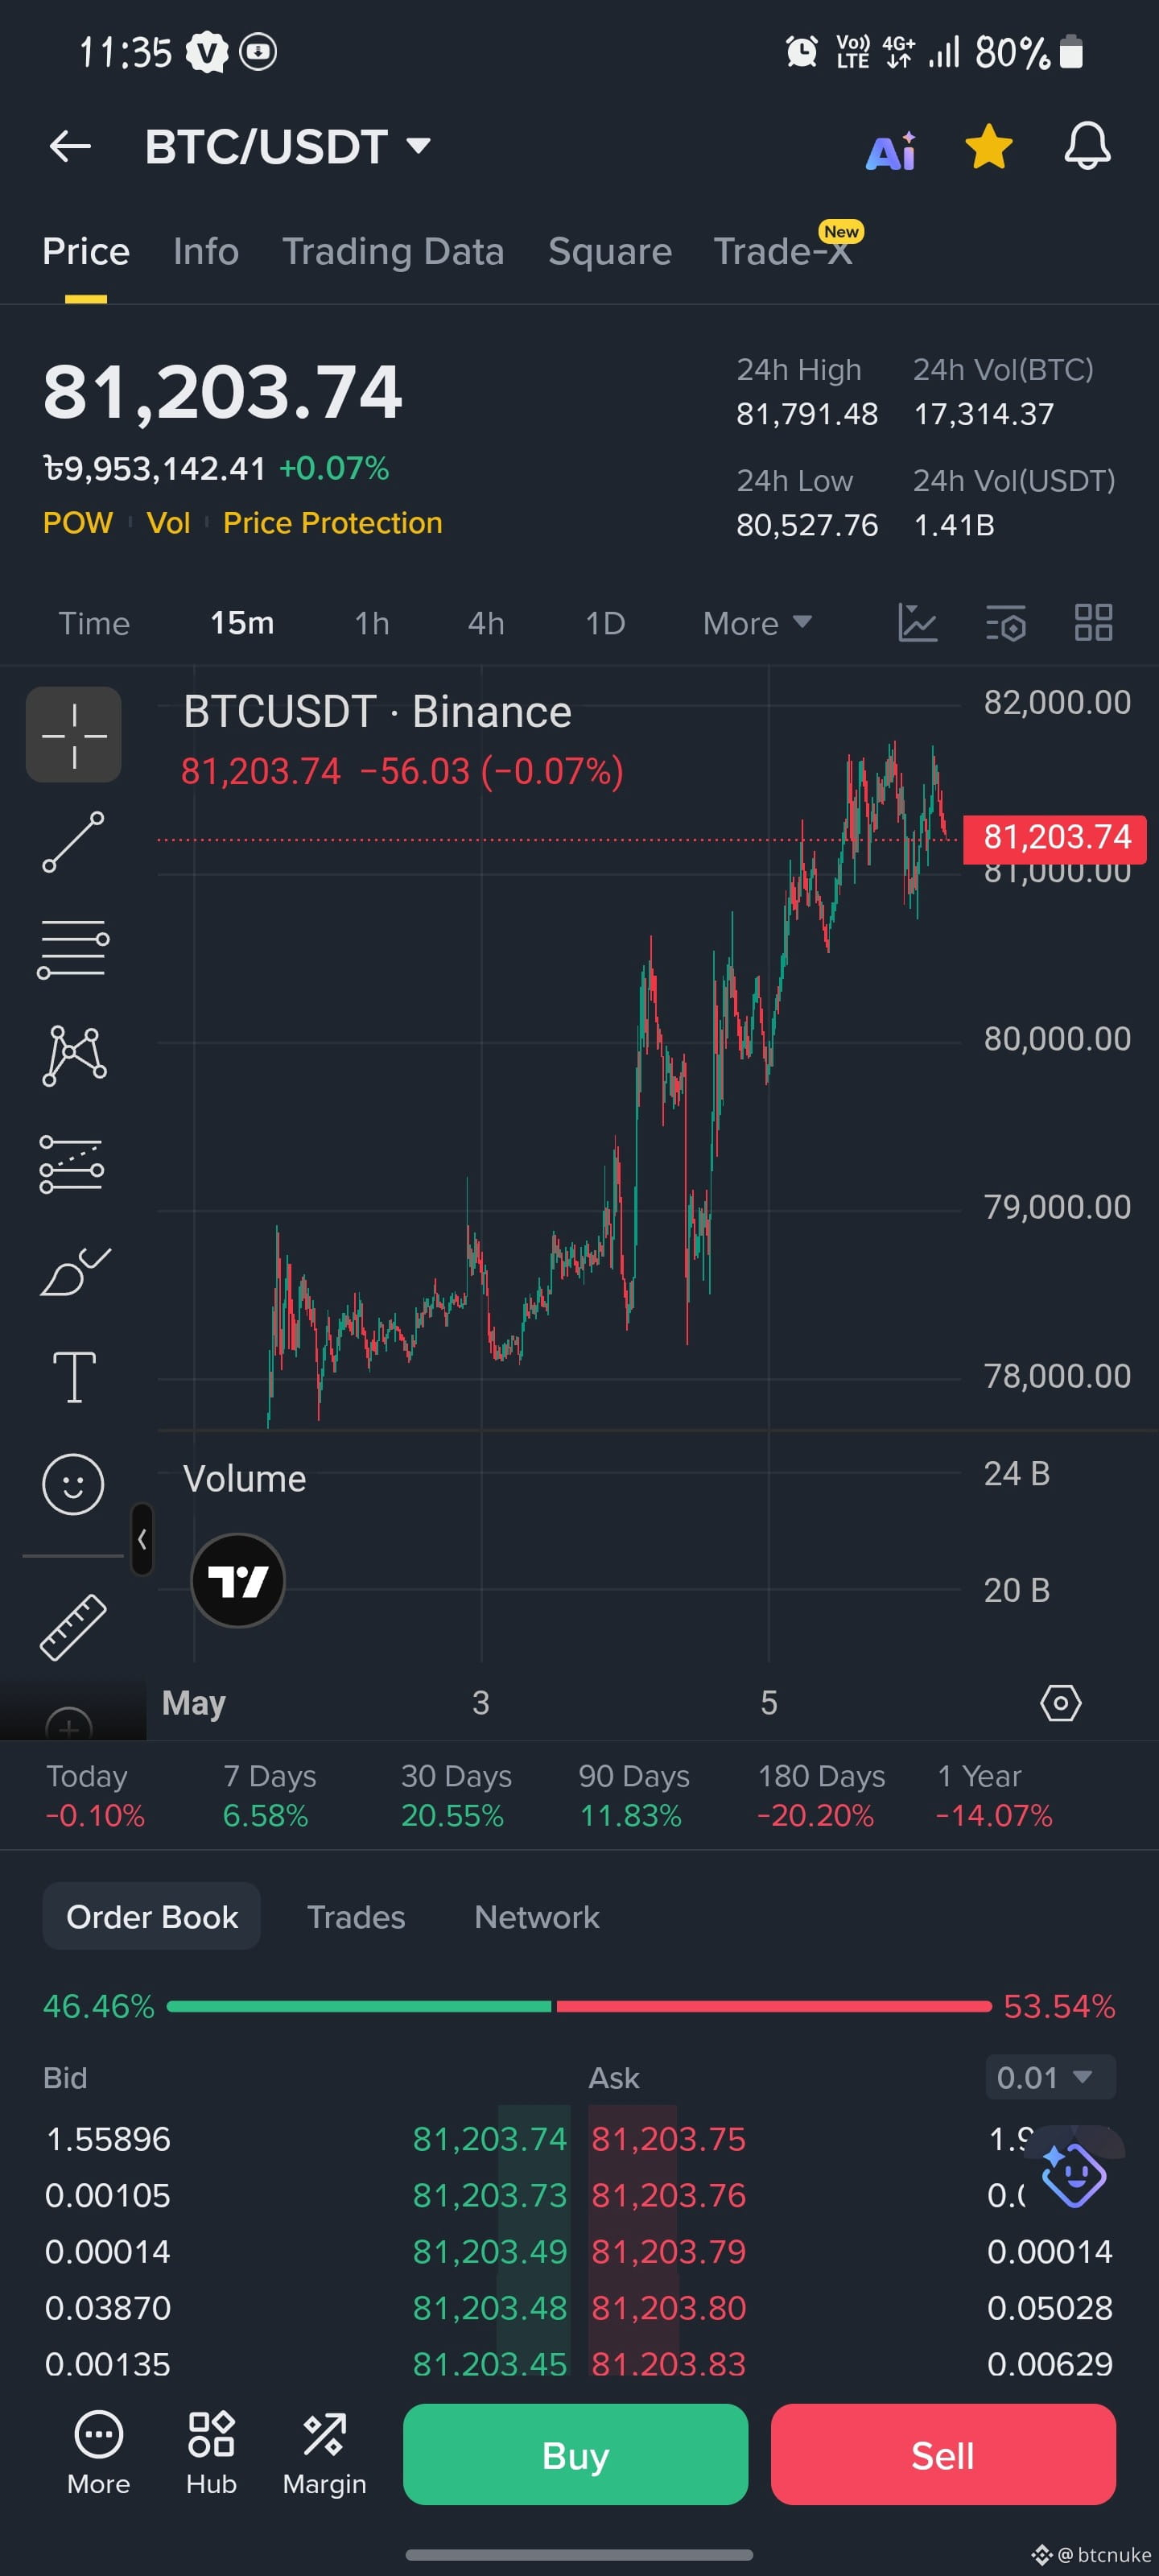Tap the Vol tag
The width and height of the screenshot is (1159, 2576).
[x=168, y=522]
